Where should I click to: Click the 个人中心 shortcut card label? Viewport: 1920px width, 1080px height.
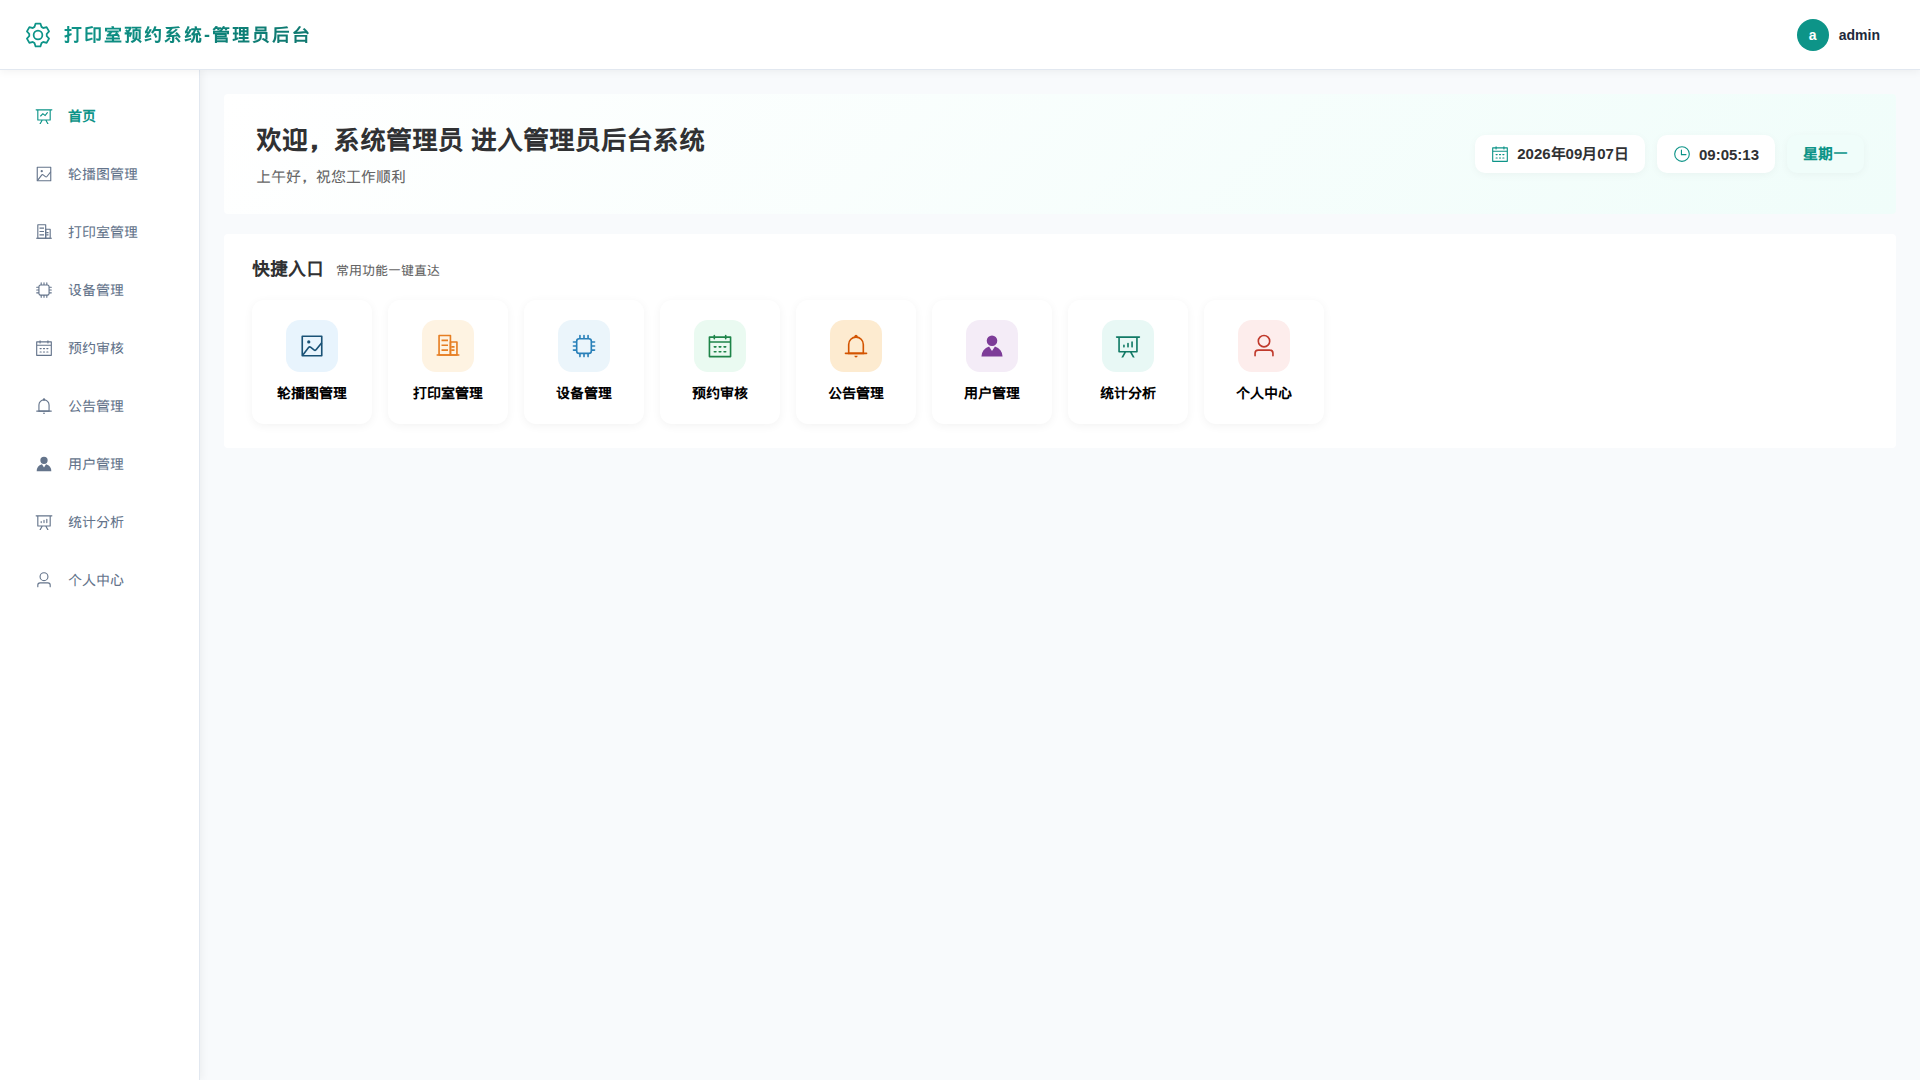(x=1264, y=393)
